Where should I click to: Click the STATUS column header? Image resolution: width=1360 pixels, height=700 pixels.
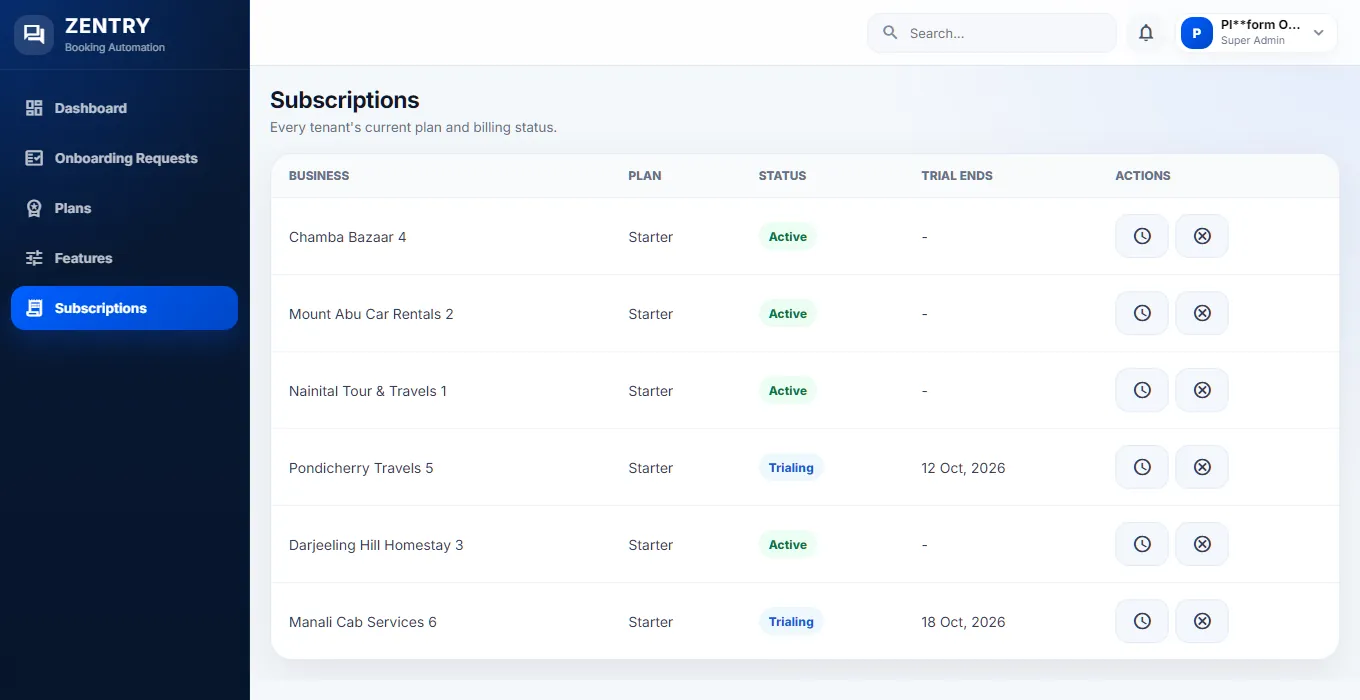(782, 175)
